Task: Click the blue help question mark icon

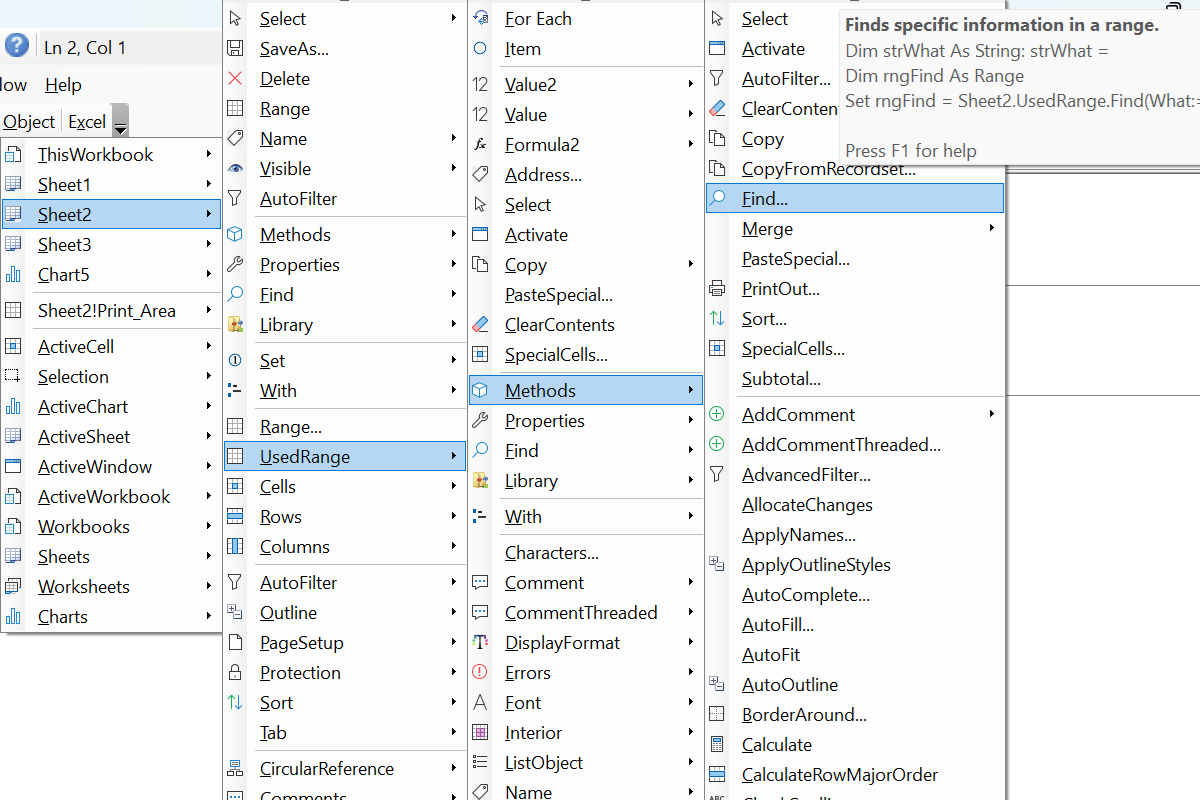Action: coord(17,46)
